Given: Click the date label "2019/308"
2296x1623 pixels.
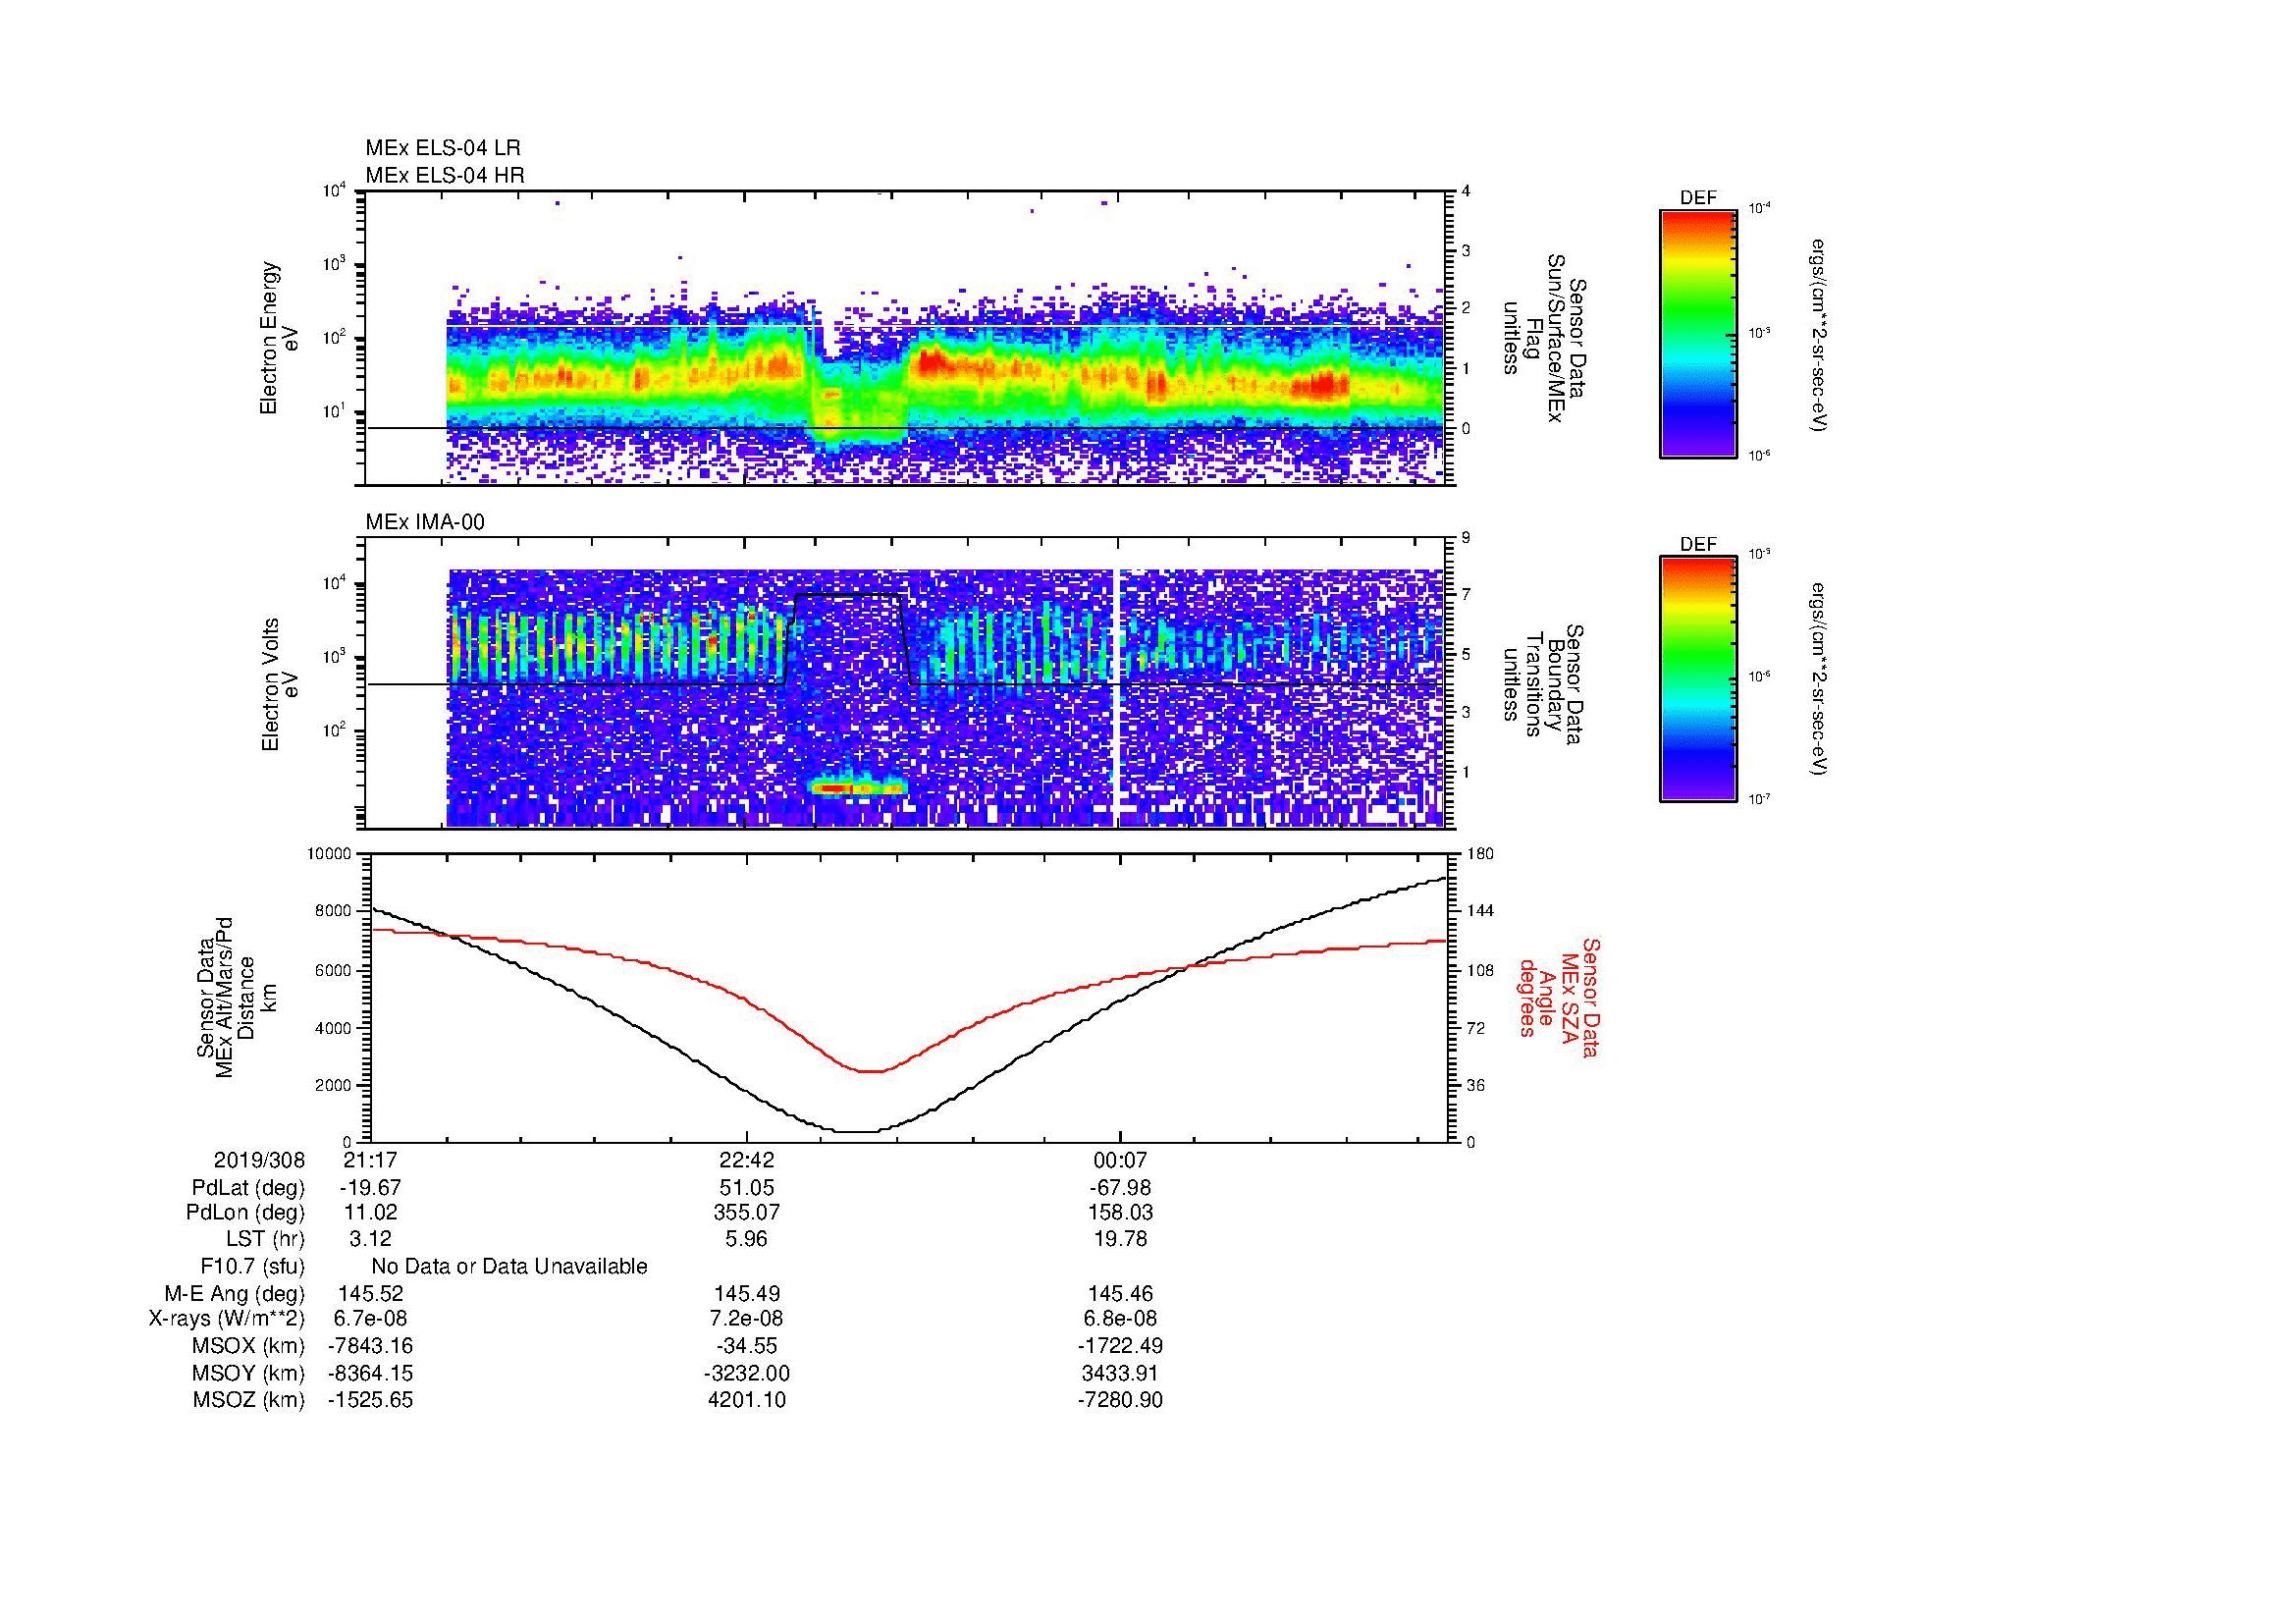Looking at the screenshot, I should (x=259, y=1160).
